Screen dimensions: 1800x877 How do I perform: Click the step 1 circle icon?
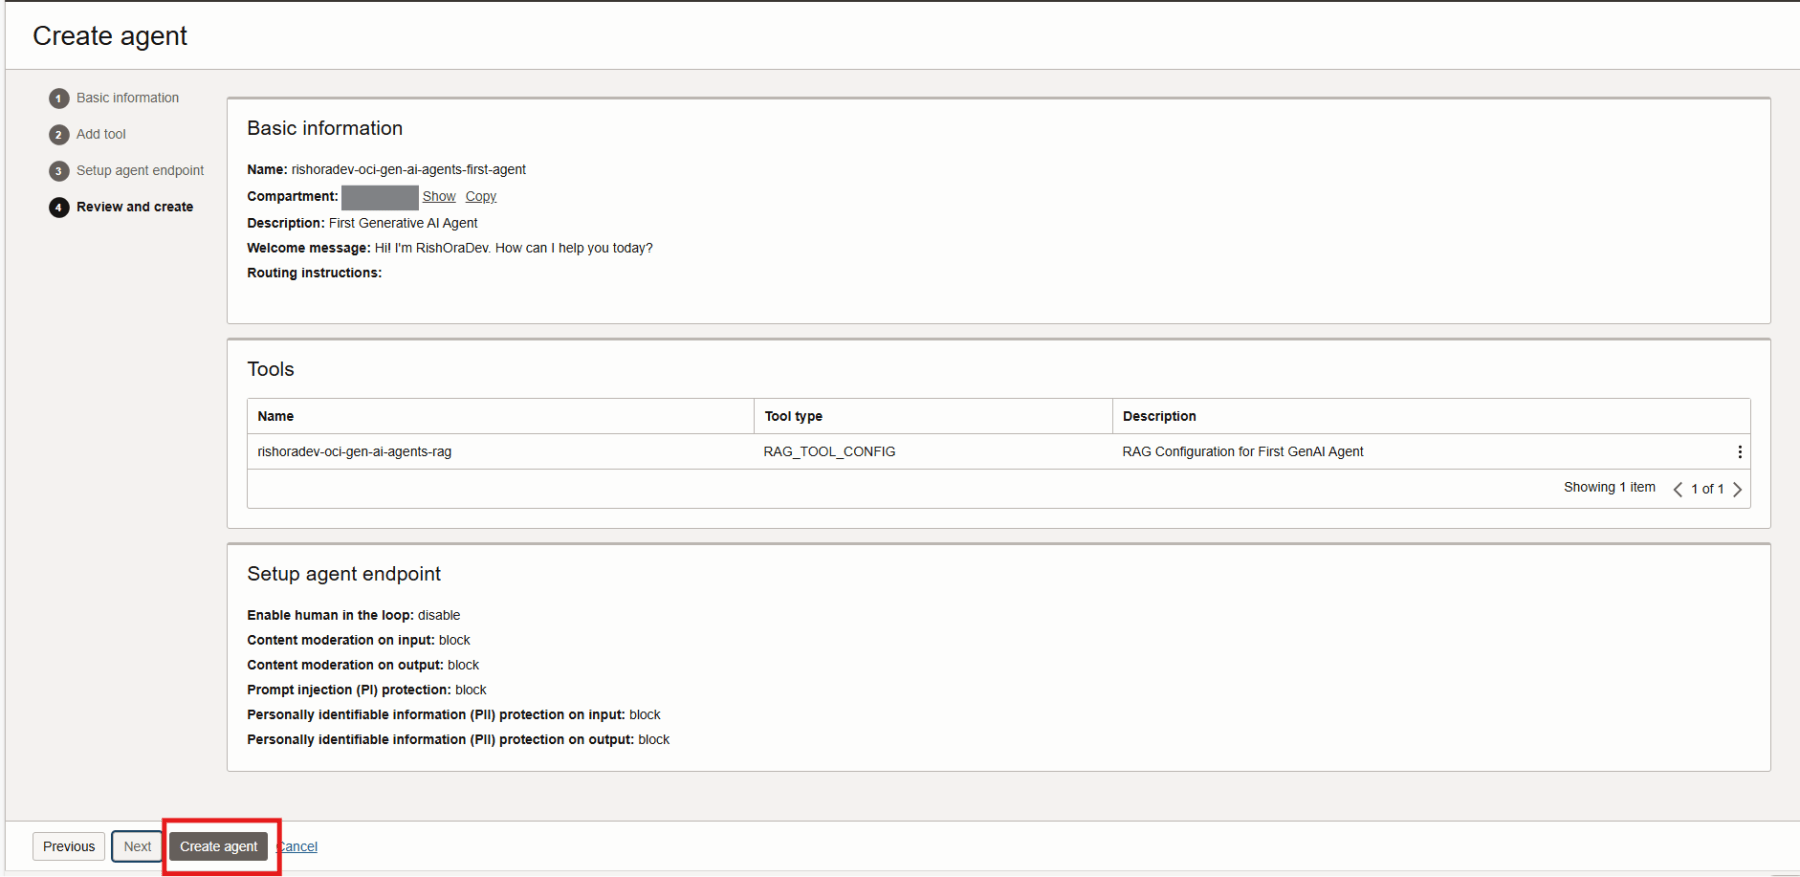coord(59,98)
